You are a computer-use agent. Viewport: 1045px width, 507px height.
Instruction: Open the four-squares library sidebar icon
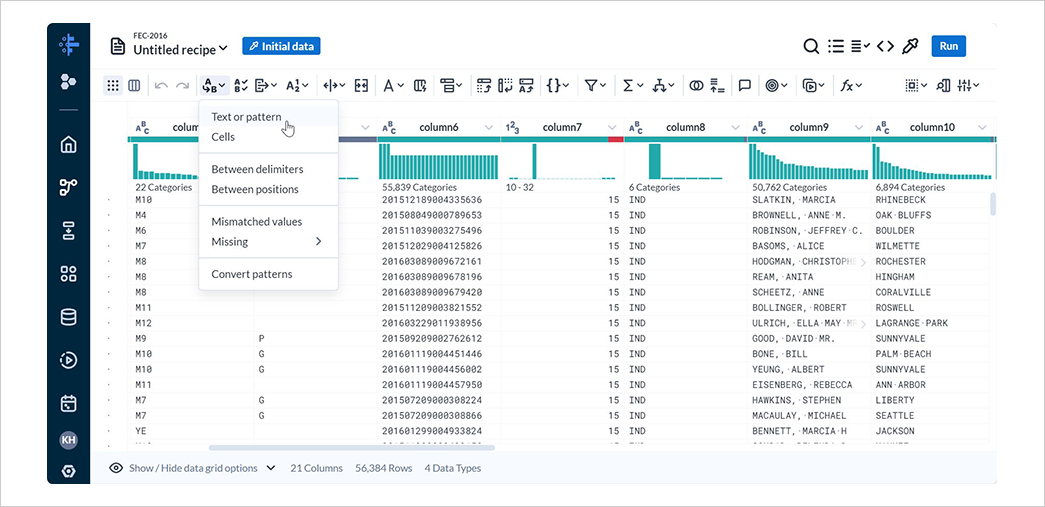(68, 273)
